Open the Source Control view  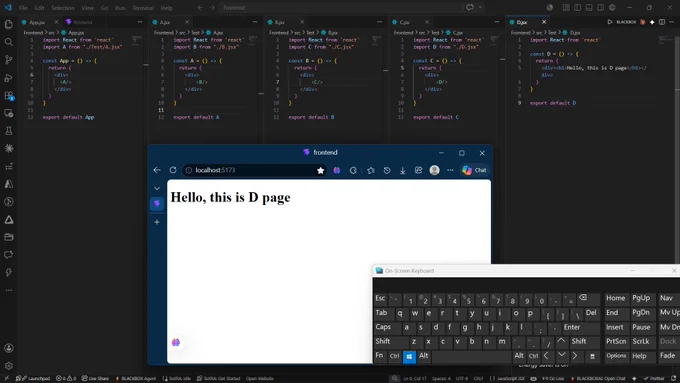coord(9,60)
